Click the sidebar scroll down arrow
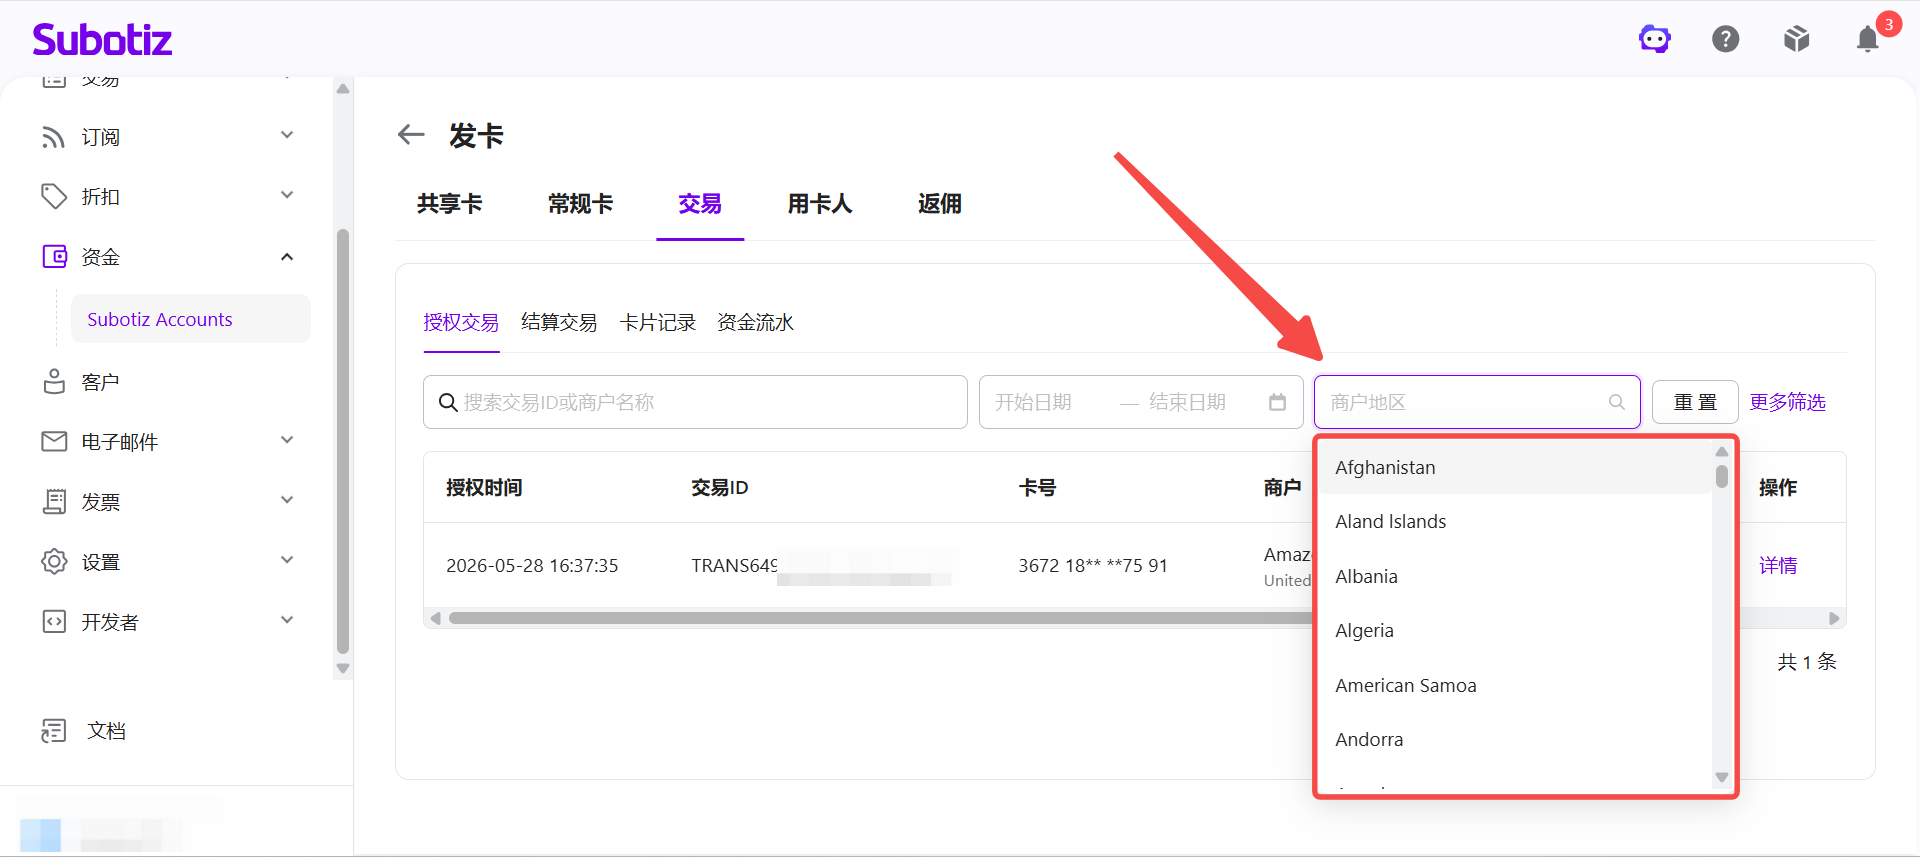Image resolution: width=1920 pixels, height=857 pixels. (x=343, y=669)
